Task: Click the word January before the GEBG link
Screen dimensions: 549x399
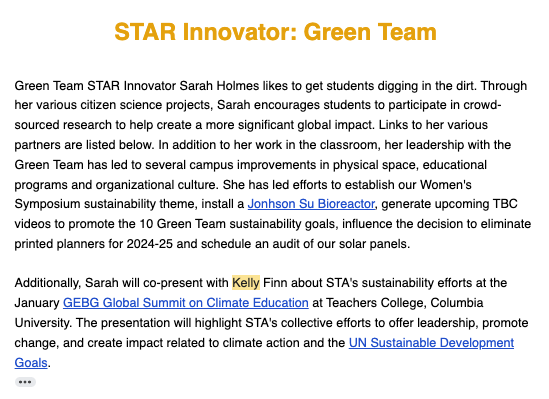Action: point(37,303)
